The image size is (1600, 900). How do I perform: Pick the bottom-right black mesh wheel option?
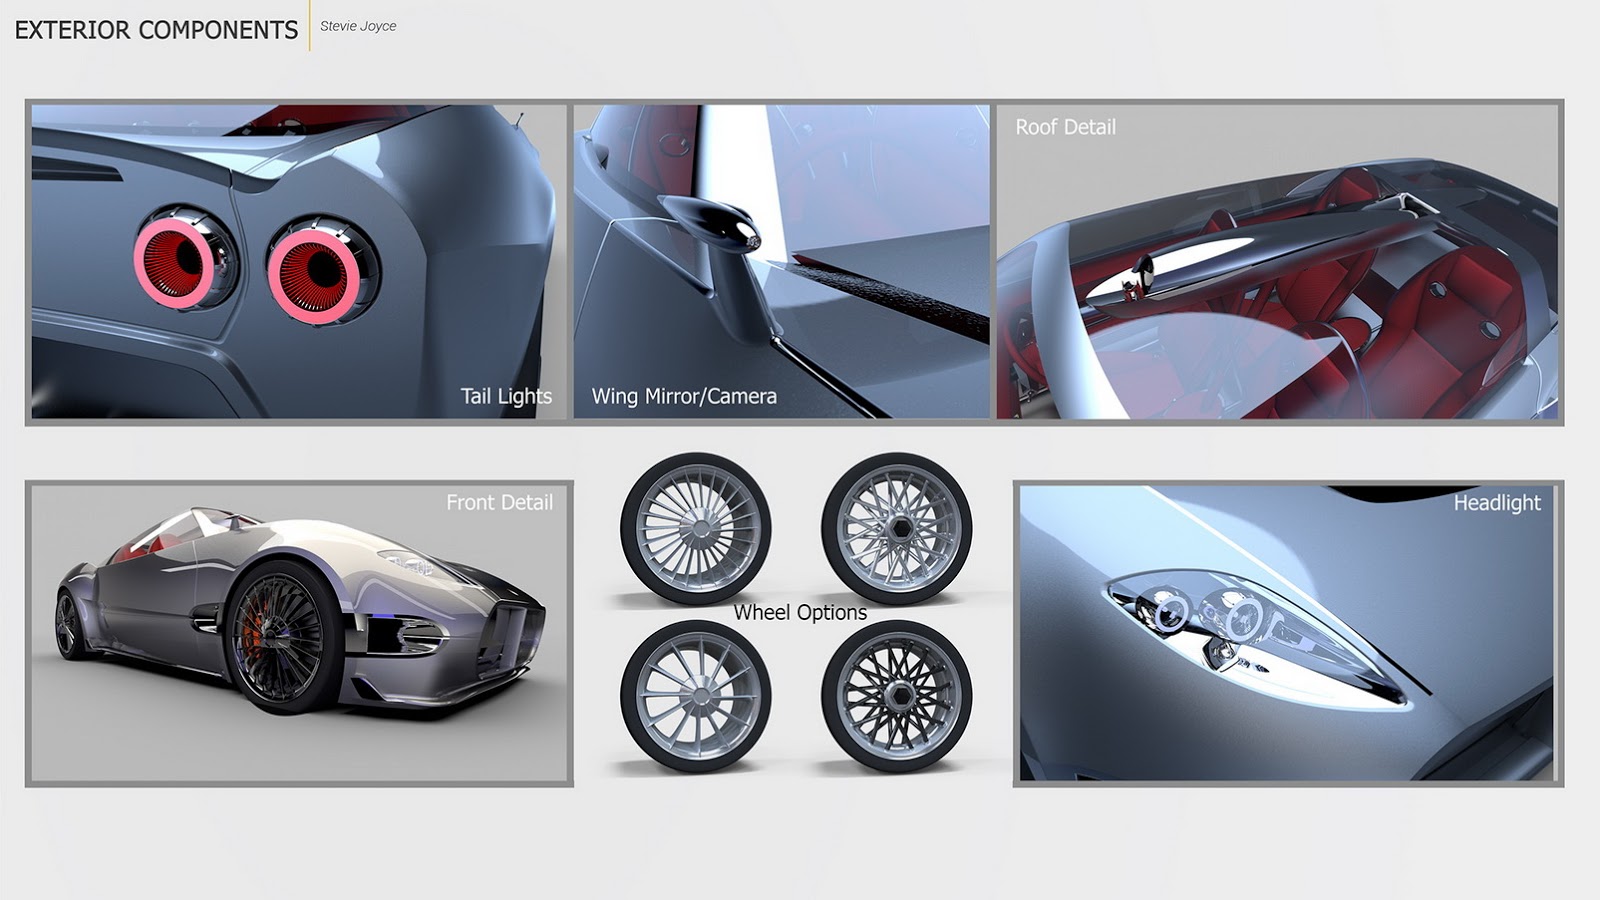896,696
